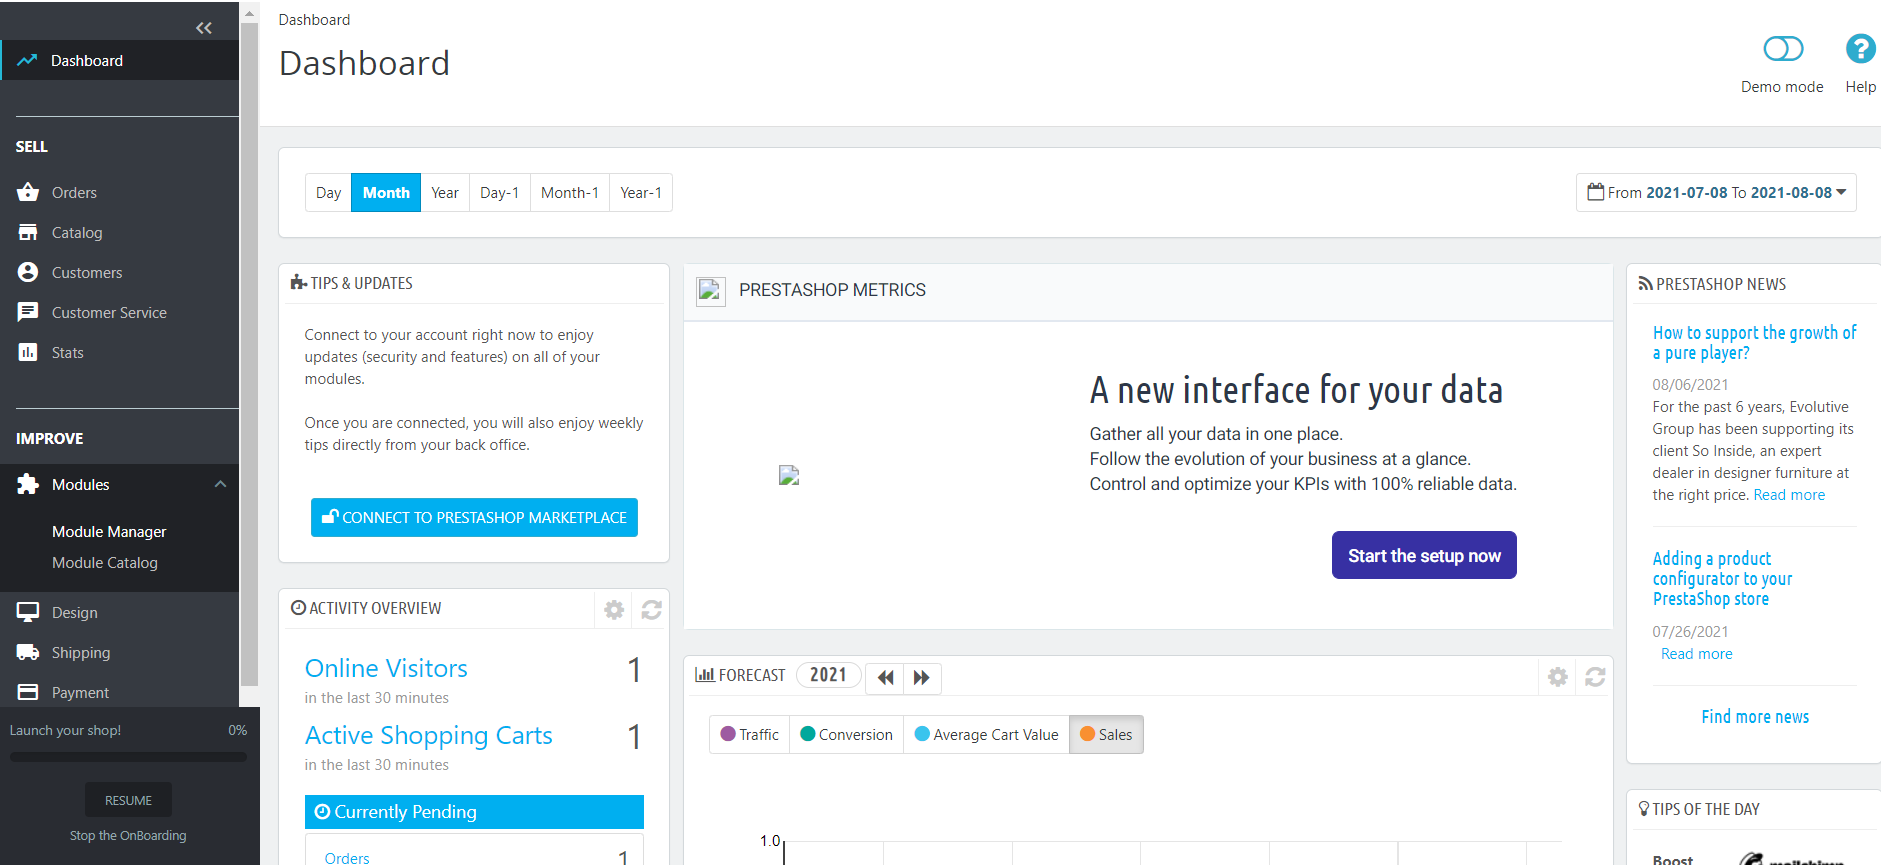
Task: Open Module Catalog submenu item
Action: (x=105, y=563)
